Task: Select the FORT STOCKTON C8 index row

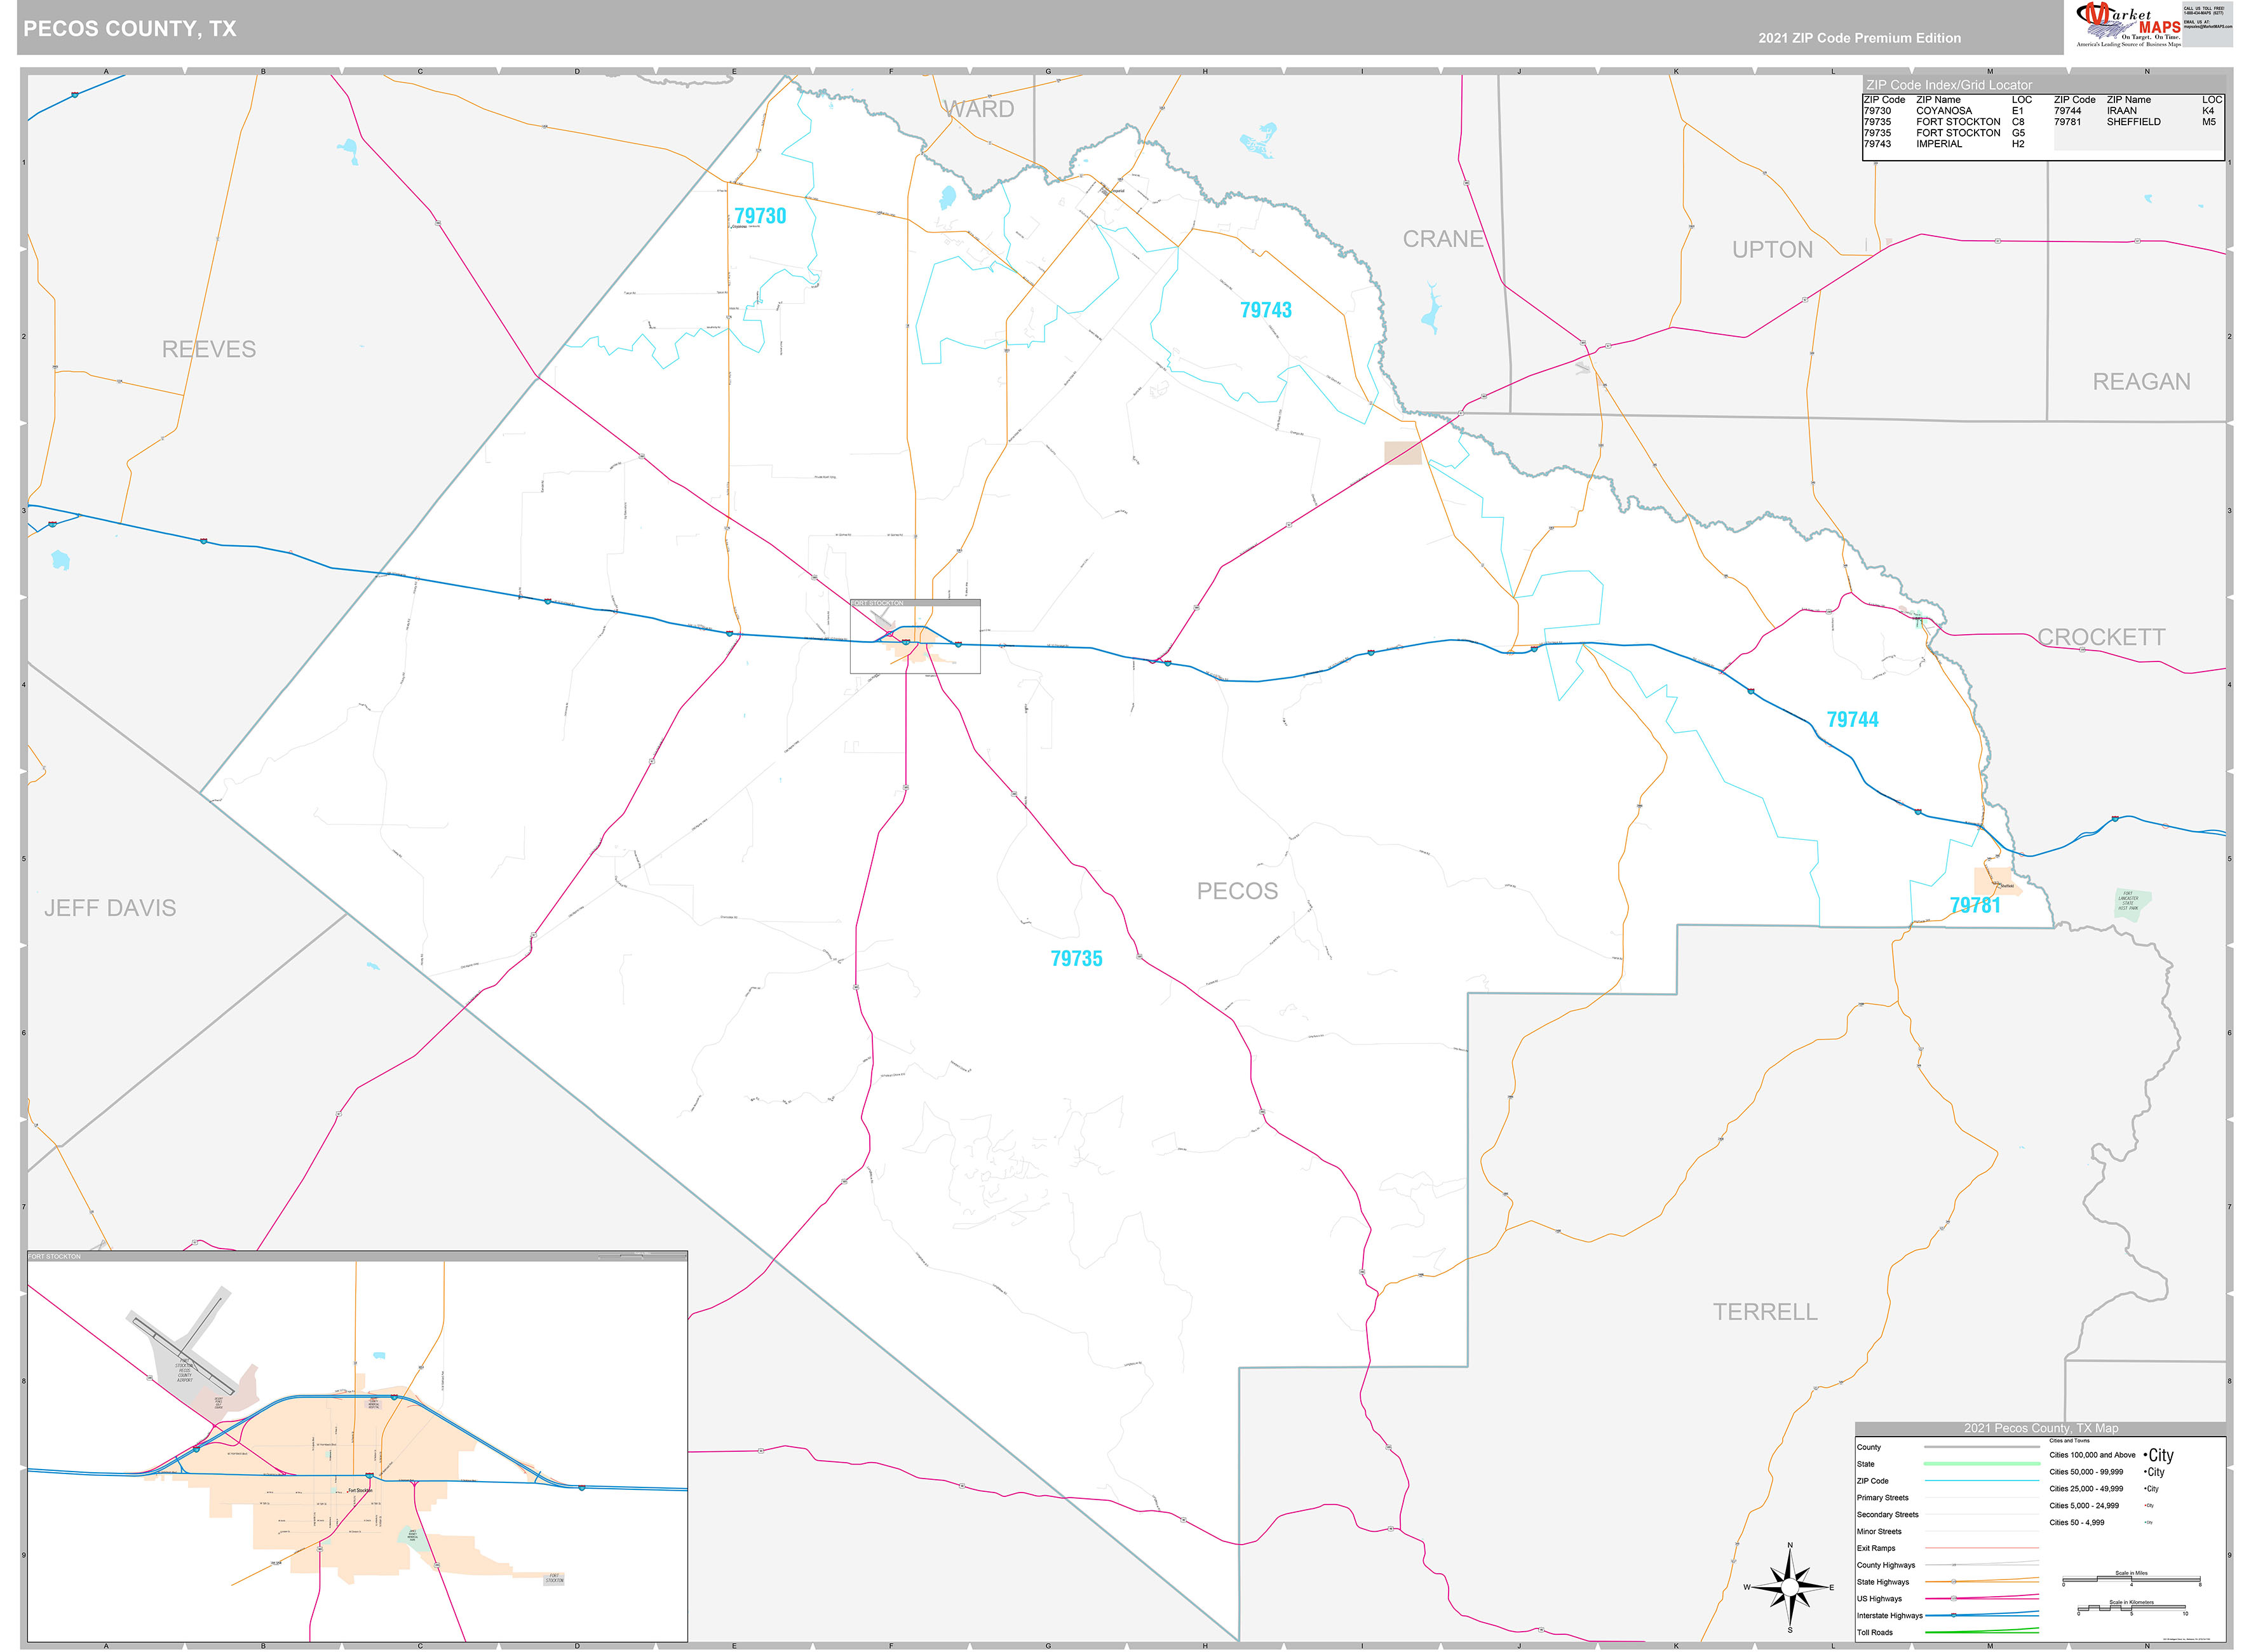Action: pyautogui.click(x=1944, y=122)
